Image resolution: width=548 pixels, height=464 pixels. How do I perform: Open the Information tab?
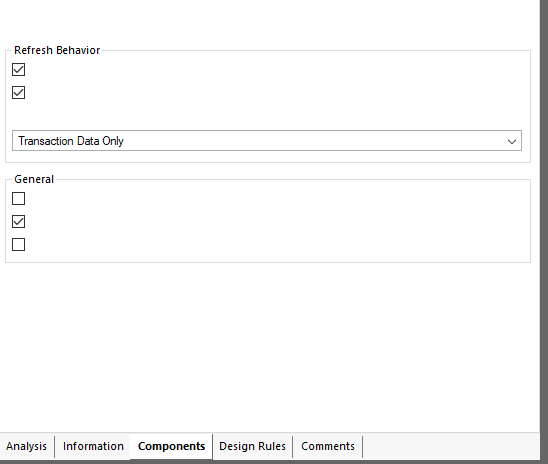tap(93, 446)
